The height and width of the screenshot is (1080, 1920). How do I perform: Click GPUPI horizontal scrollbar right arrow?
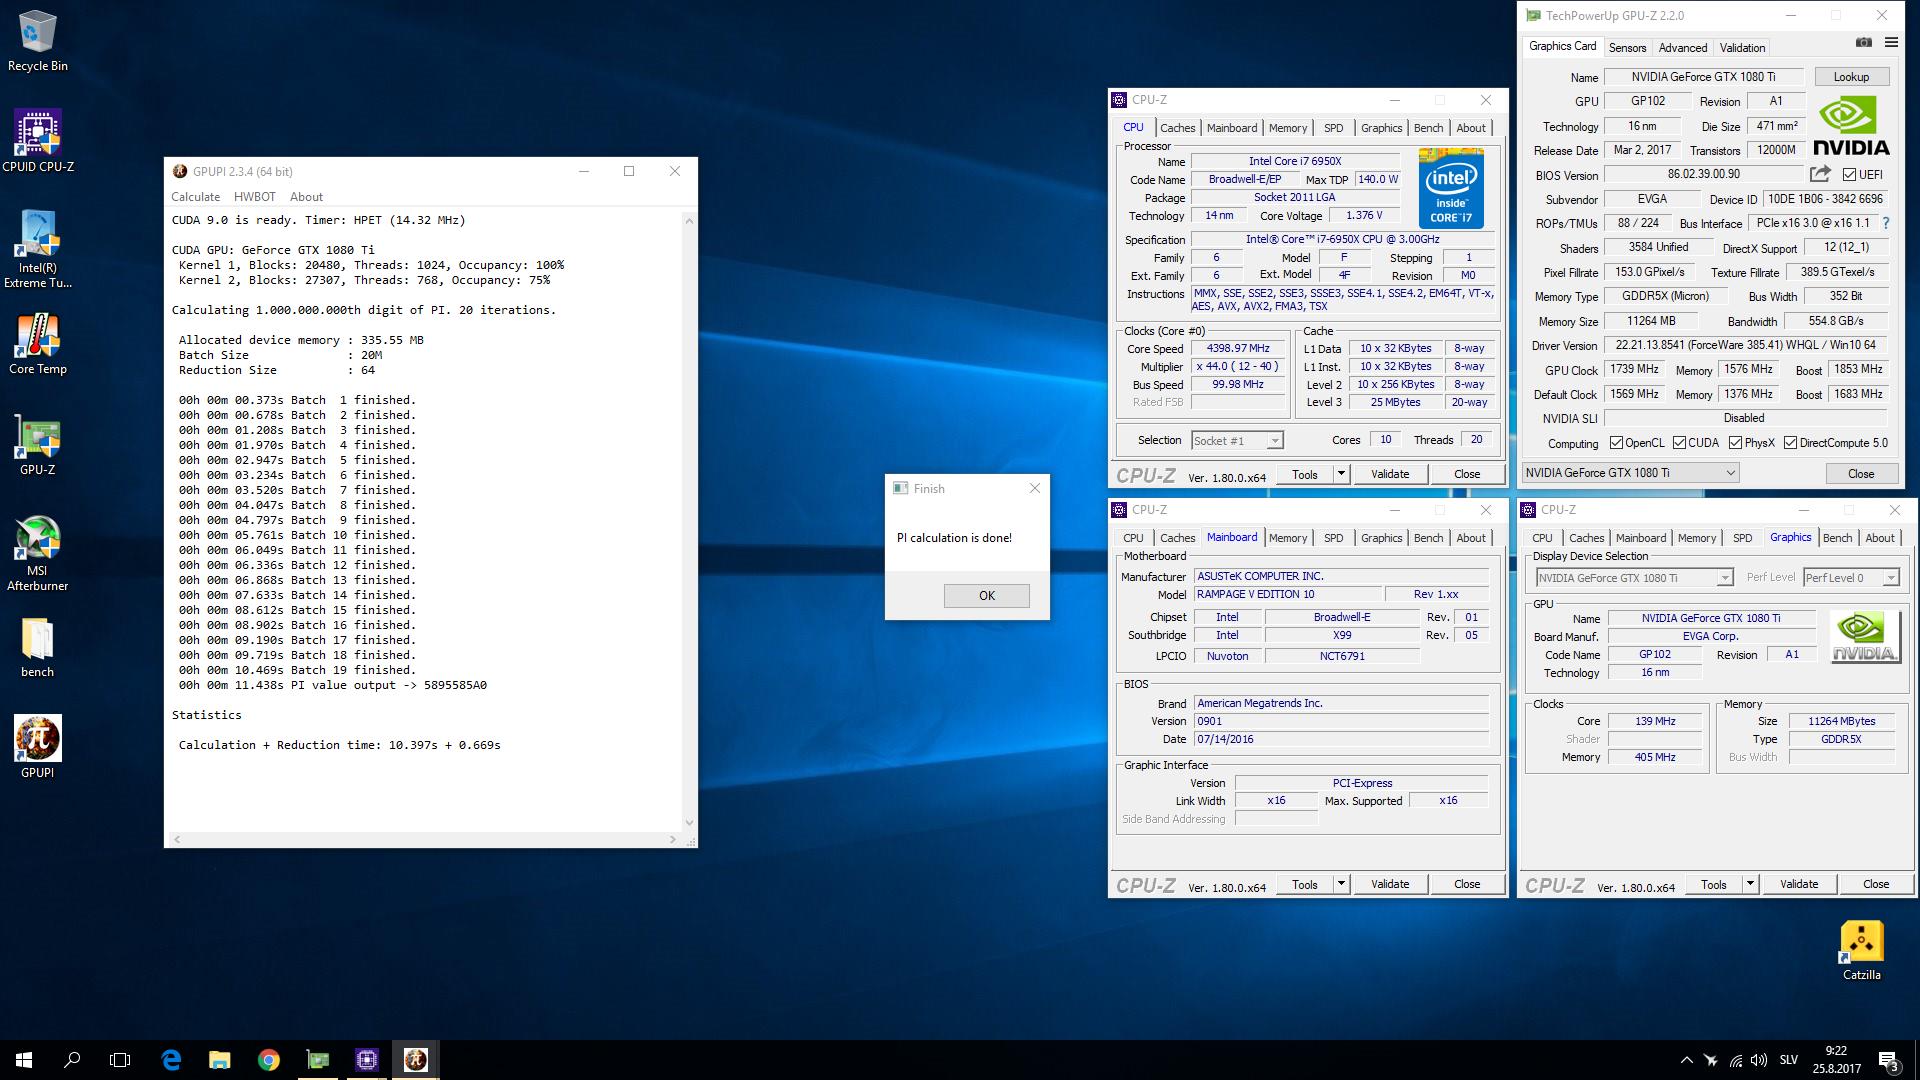(x=673, y=839)
